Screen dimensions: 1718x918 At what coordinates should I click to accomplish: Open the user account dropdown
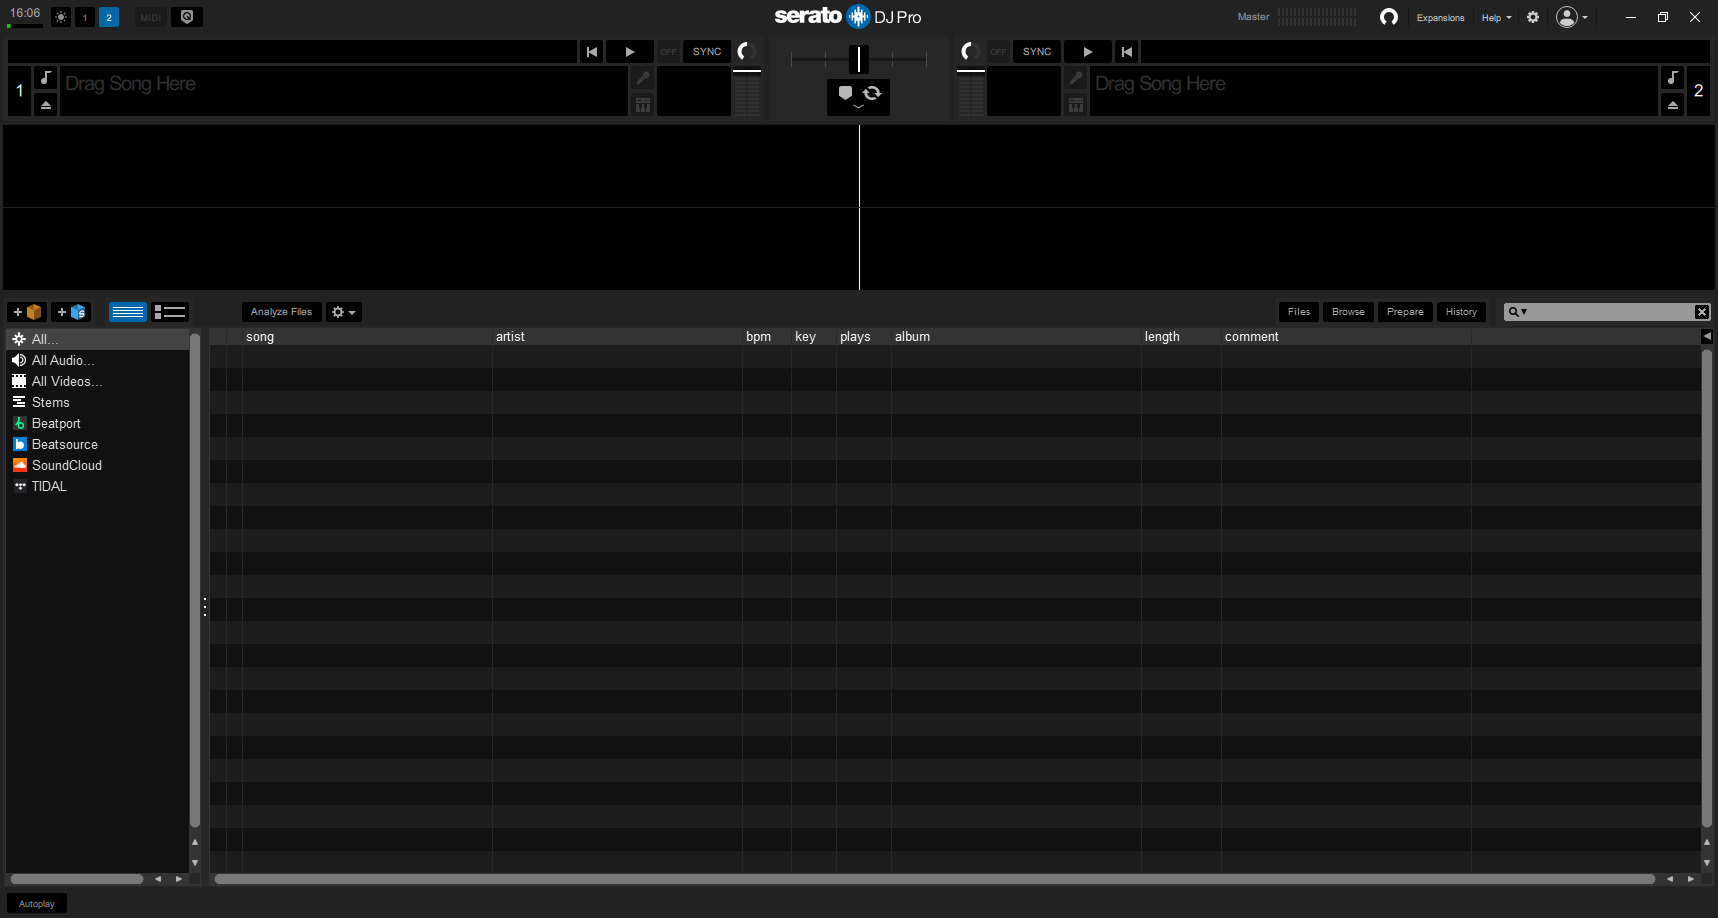pos(1572,17)
